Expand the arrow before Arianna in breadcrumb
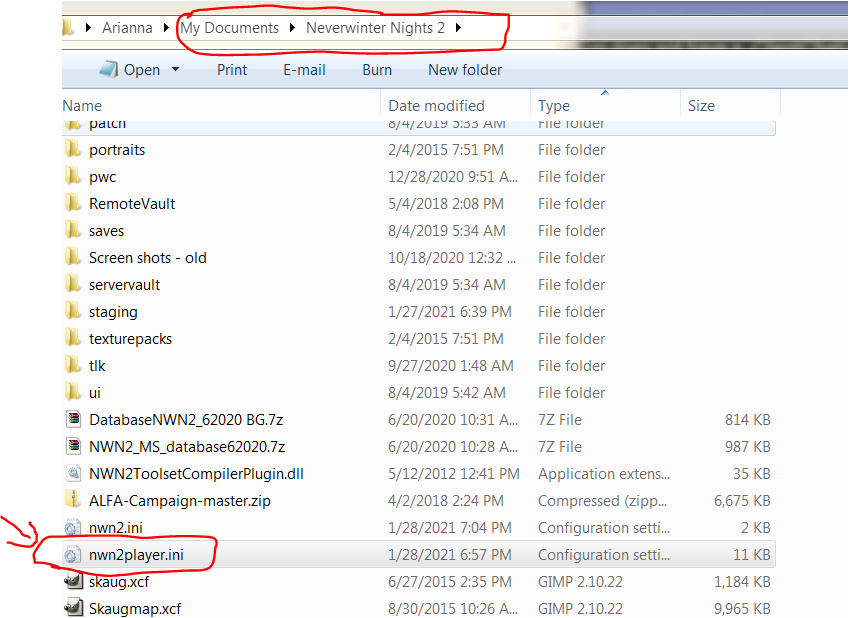 coord(88,28)
